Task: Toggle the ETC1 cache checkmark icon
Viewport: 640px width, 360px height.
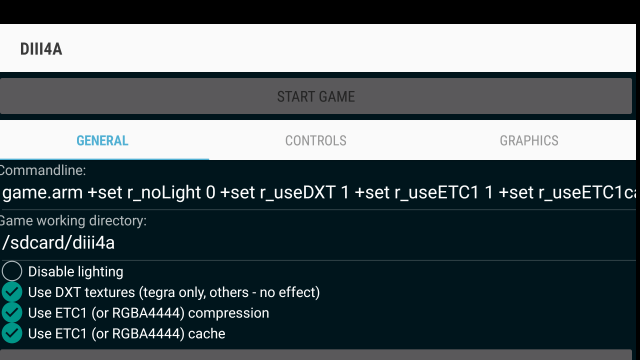Action: tap(12, 333)
